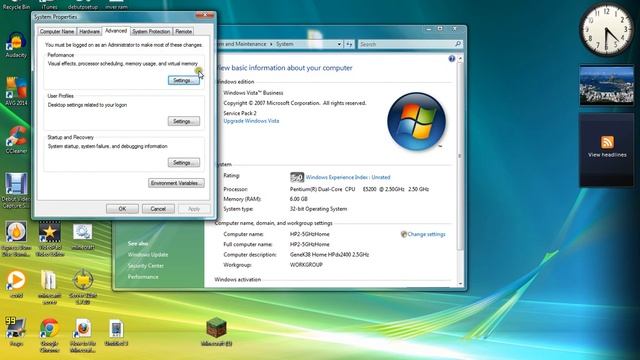Open View headlines in feed gadget
640x360 pixels.
click(x=607, y=155)
